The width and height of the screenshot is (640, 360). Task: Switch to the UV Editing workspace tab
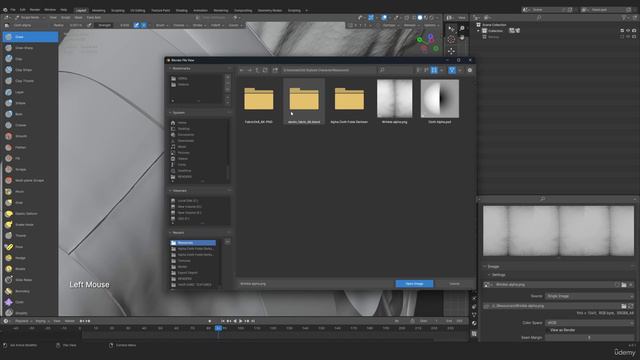138,10
